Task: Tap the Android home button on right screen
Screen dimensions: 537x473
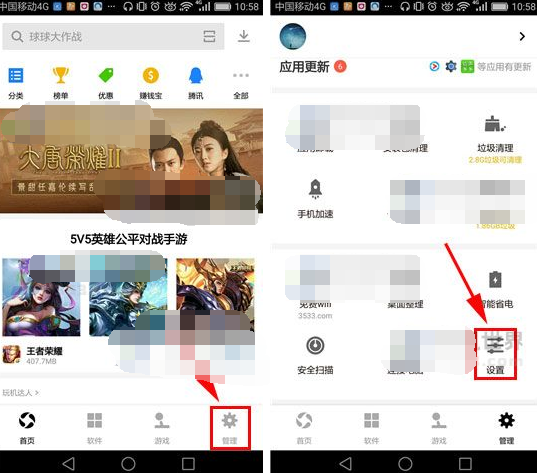Action: (405, 464)
